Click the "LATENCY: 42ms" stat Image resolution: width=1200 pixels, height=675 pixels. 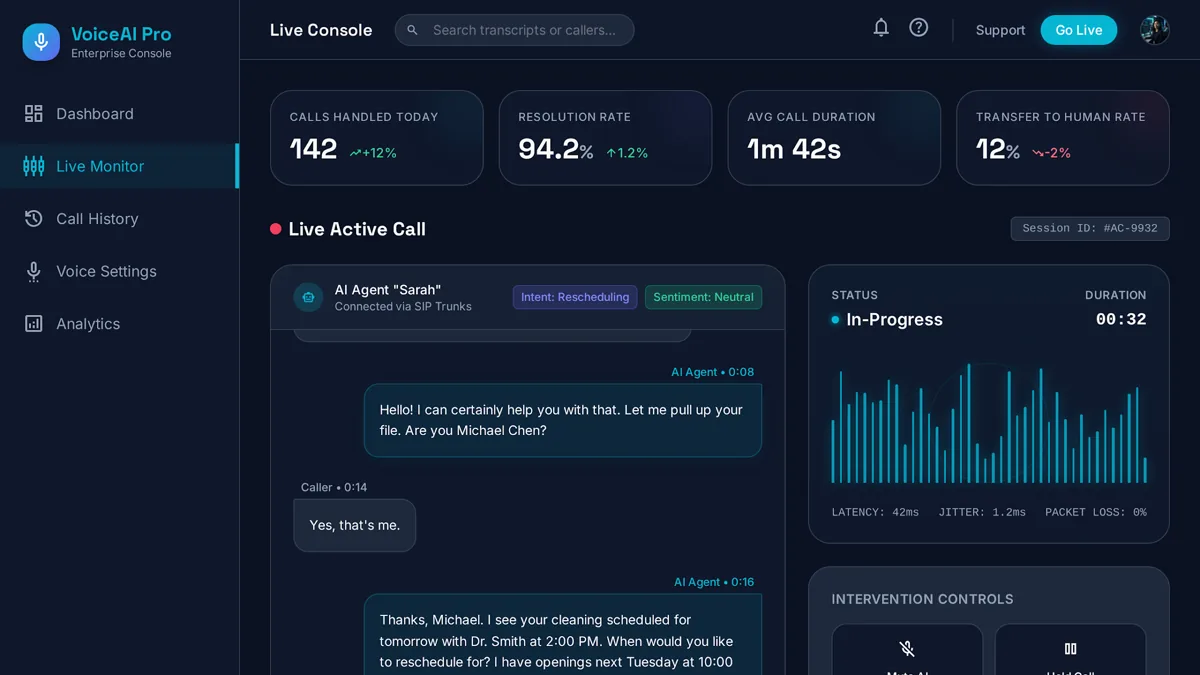[875, 512]
